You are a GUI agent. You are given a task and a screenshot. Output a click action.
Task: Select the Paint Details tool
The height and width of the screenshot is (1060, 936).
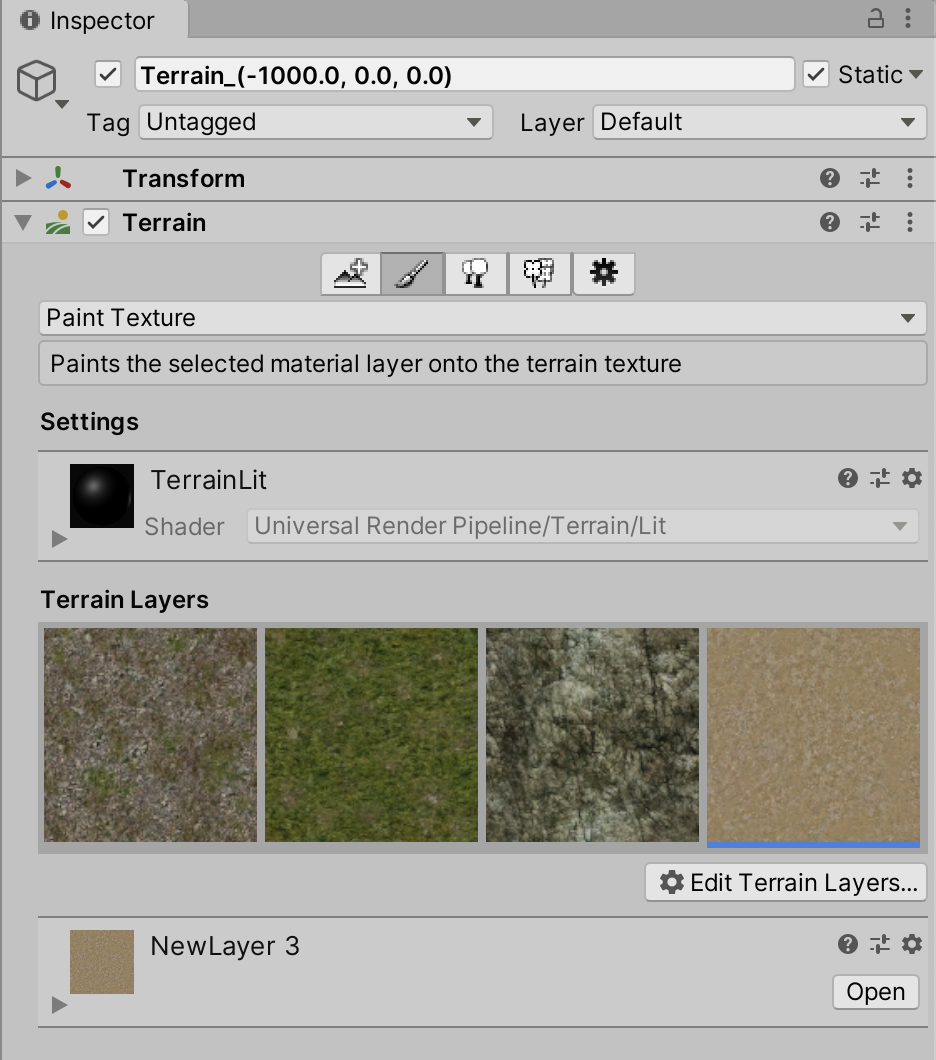coord(540,273)
